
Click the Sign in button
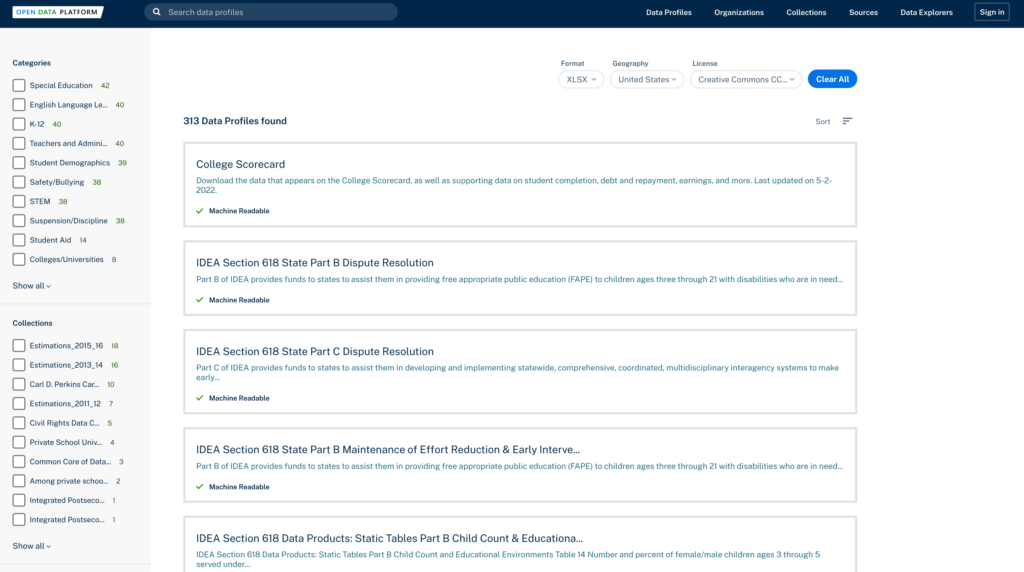[x=991, y=12]
